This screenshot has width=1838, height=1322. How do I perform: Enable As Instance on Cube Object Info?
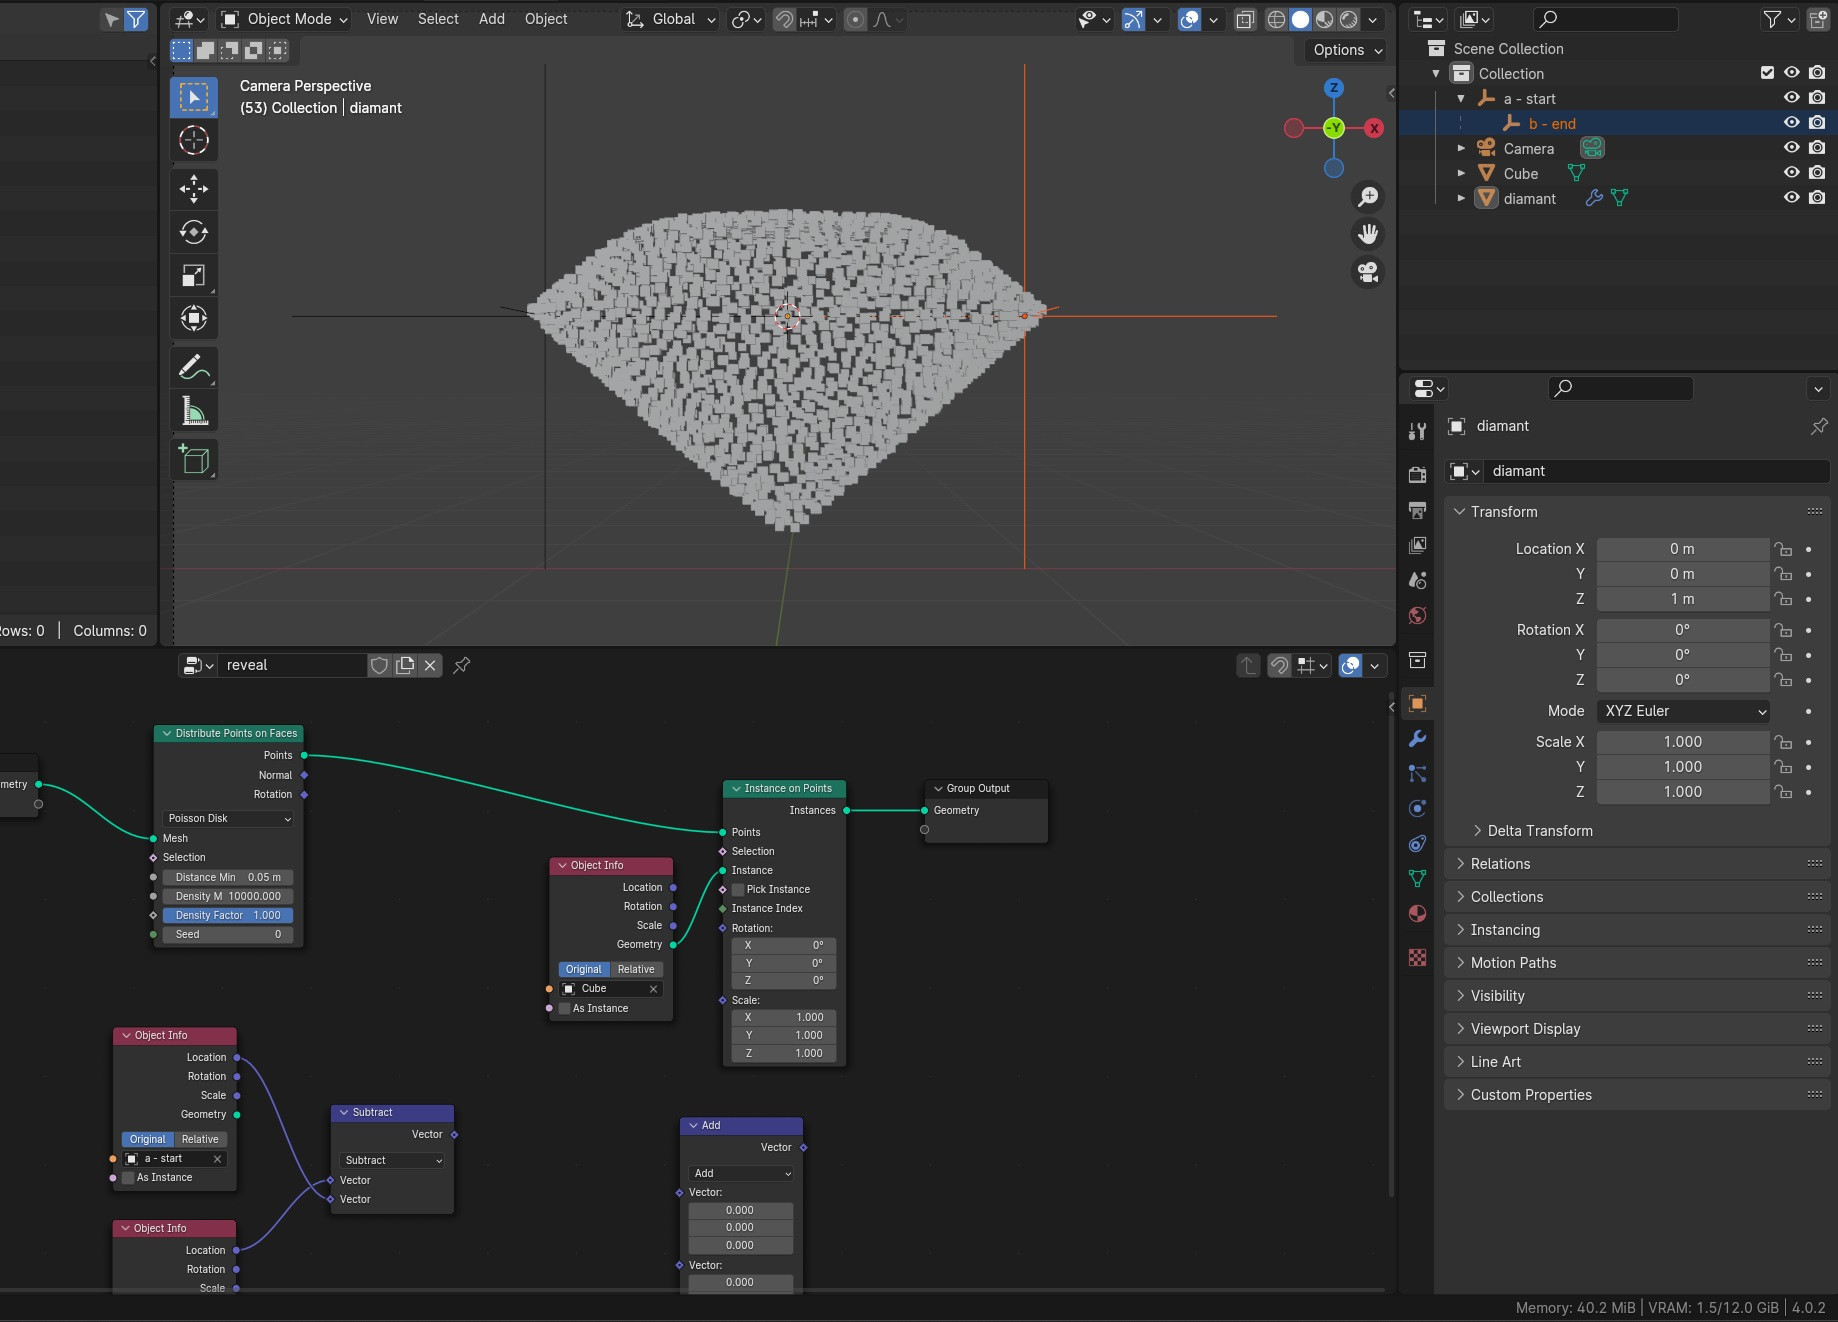pyautogui.click(x=565, y=1008)
